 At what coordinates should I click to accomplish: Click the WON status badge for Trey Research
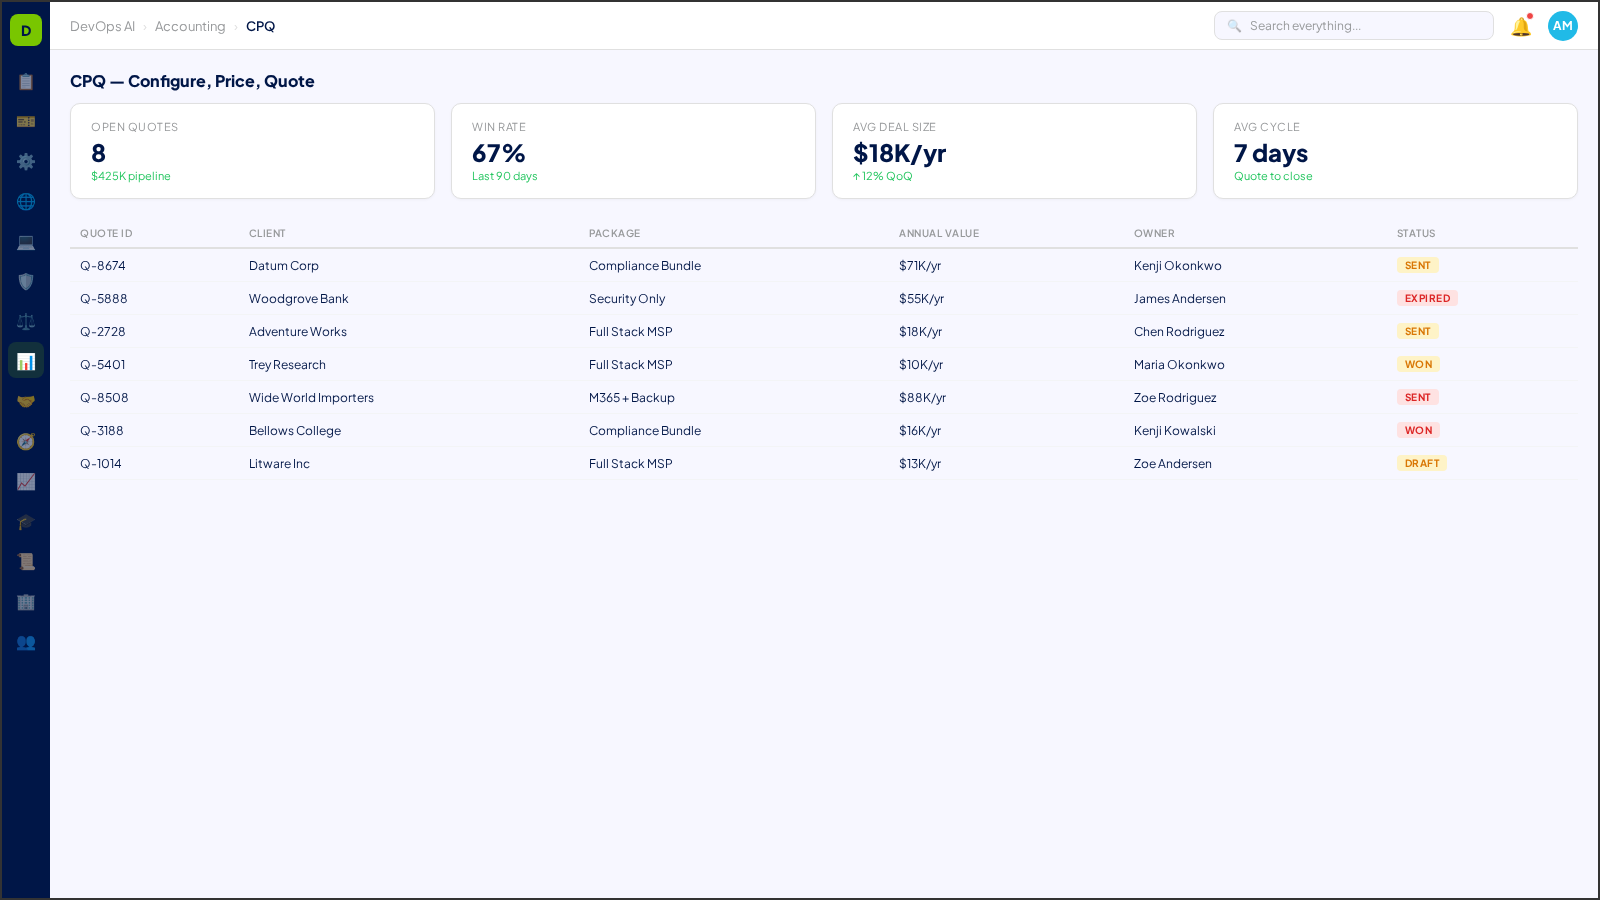[x=1418, y=364]
